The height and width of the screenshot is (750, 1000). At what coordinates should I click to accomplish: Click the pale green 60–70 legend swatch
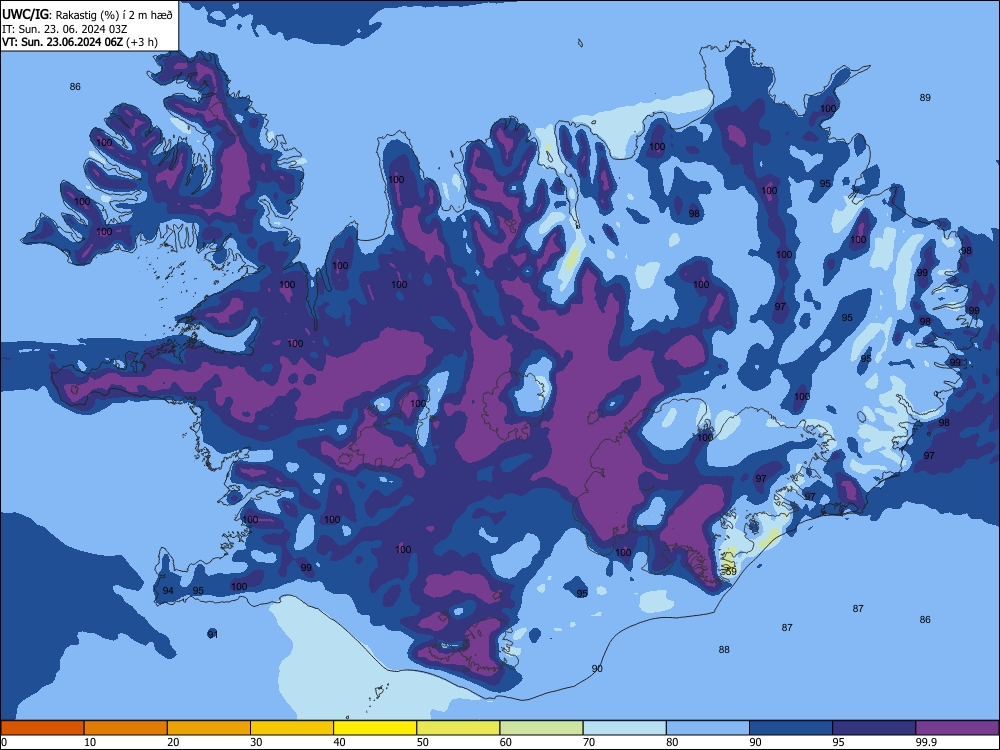[541, 728]
